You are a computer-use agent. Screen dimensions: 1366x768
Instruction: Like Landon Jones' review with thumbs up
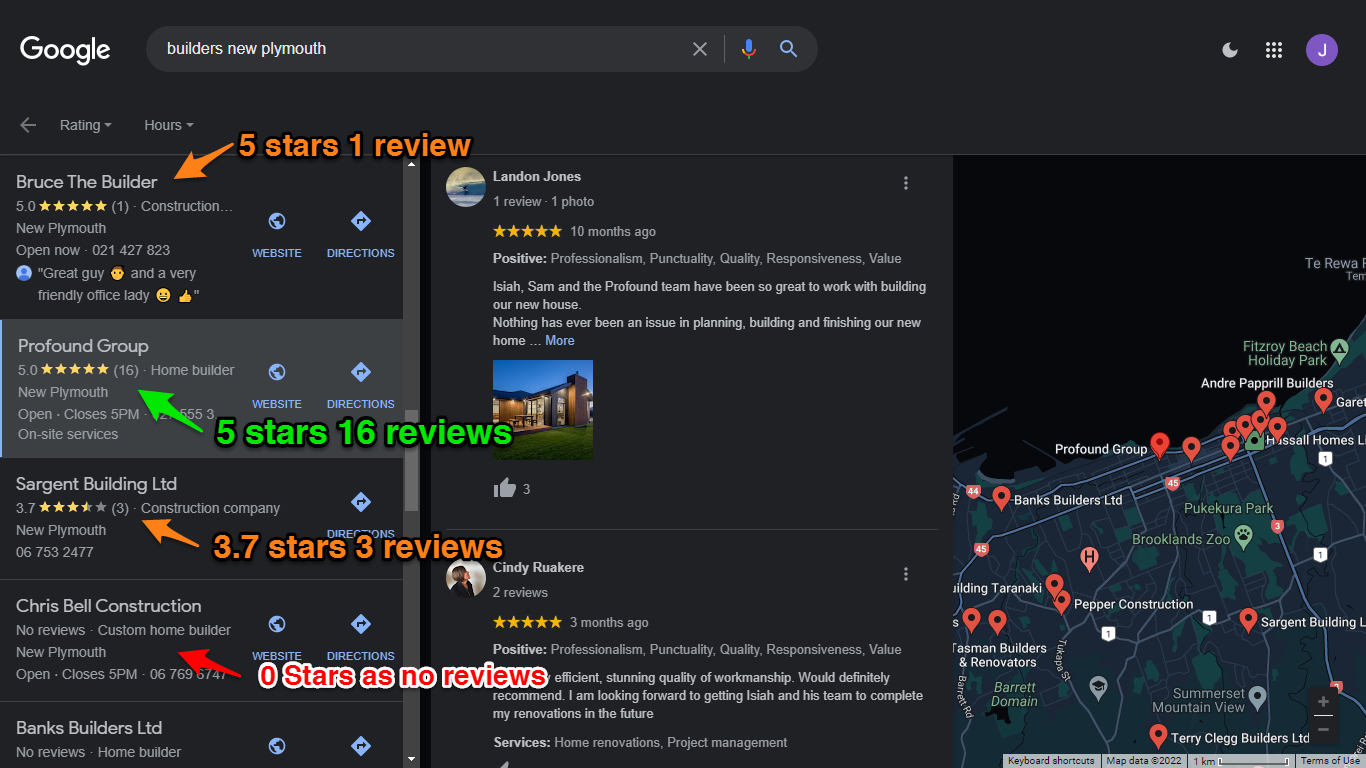[x=505, y=488]
